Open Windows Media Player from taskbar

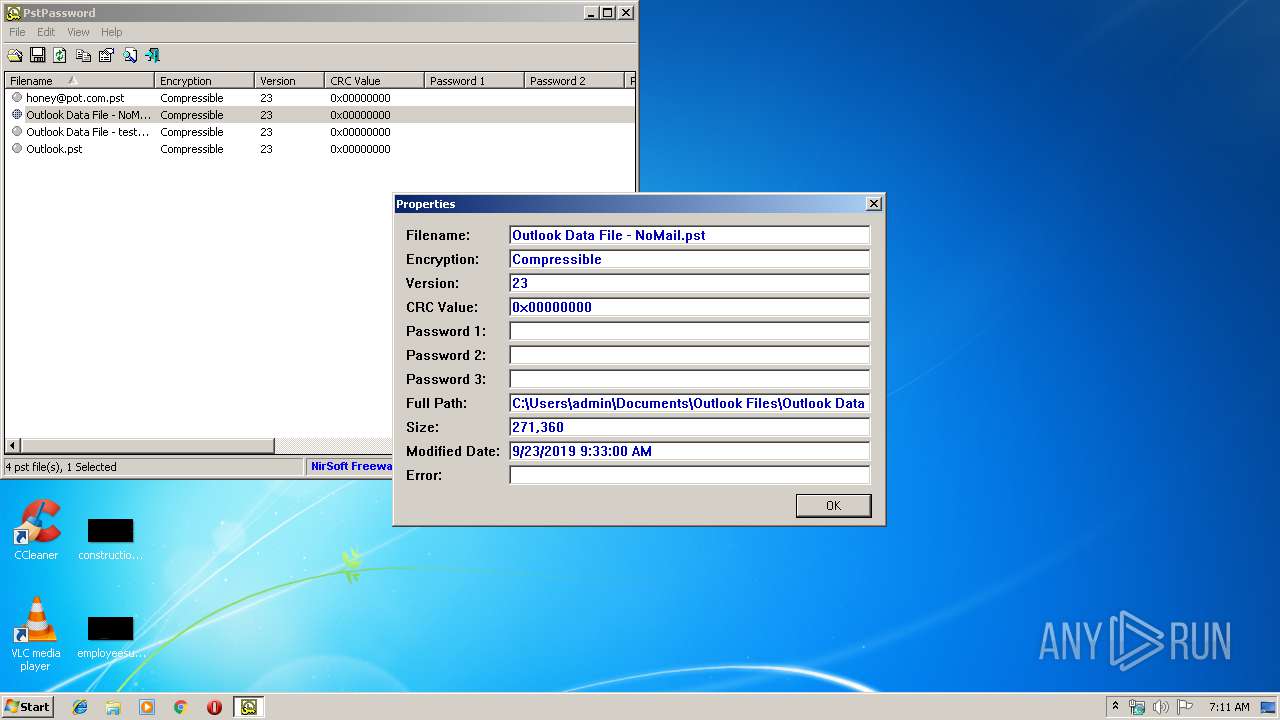pyautogui.click(x=147, y=707)
